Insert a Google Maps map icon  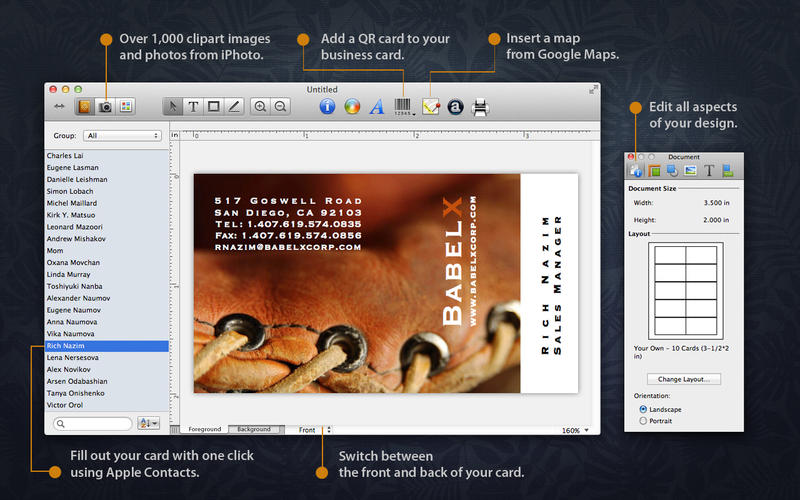pos(431,106)
